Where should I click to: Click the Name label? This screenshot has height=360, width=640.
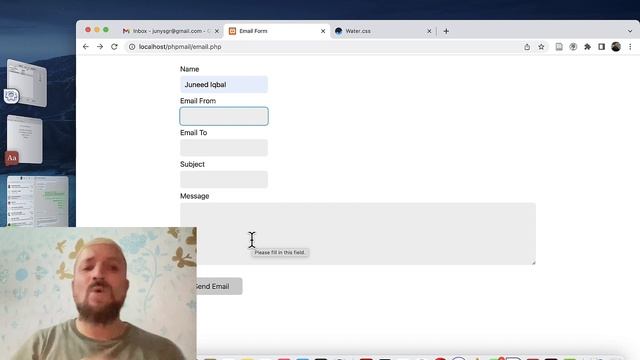click(x=190, y=69)
